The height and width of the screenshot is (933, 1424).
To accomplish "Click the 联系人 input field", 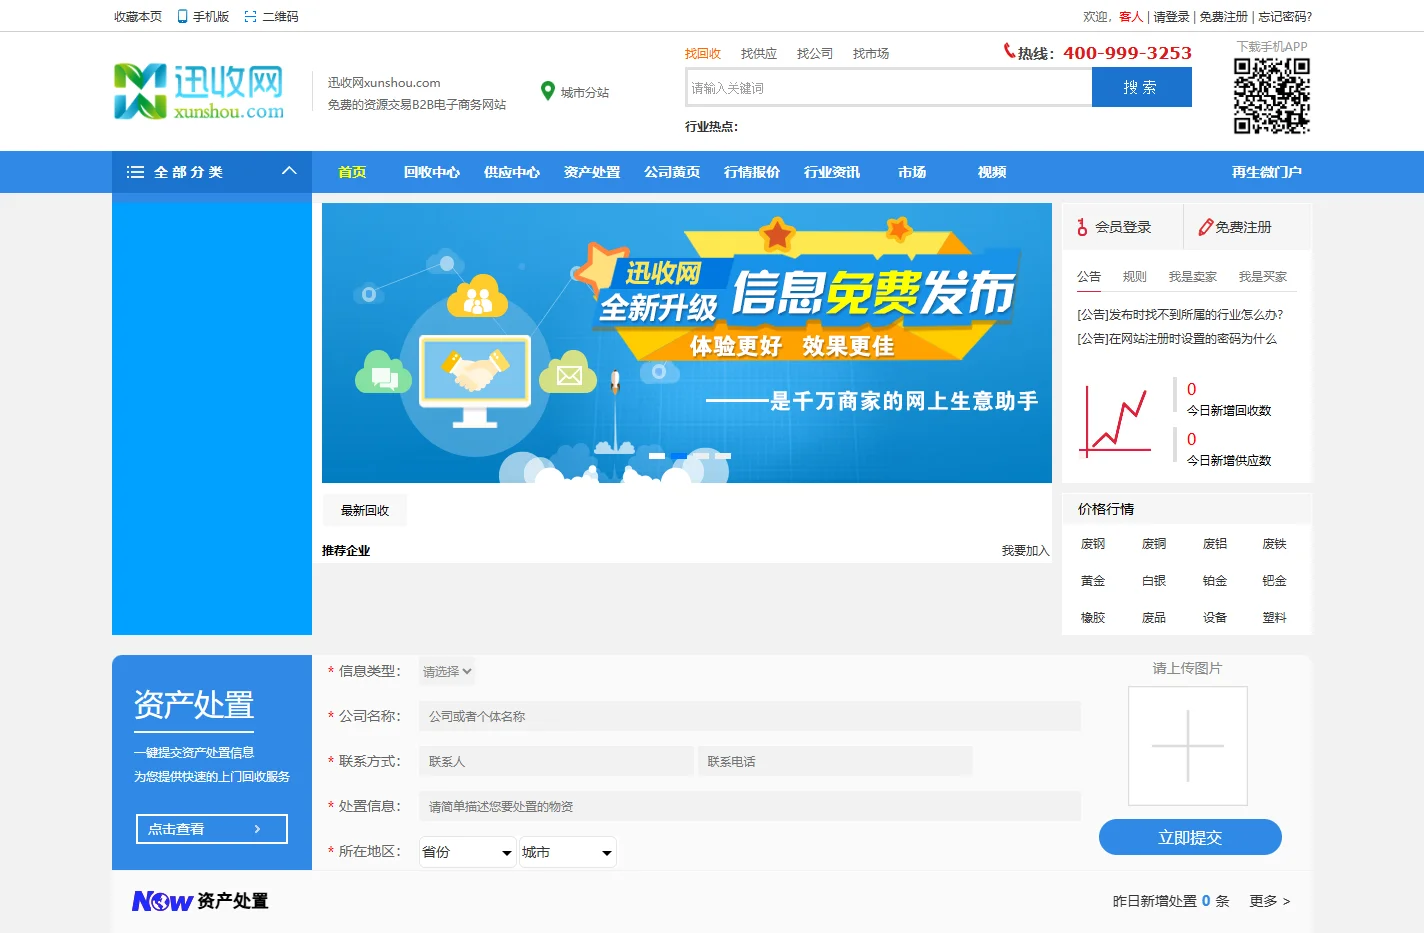I will (x=556, y=761).
